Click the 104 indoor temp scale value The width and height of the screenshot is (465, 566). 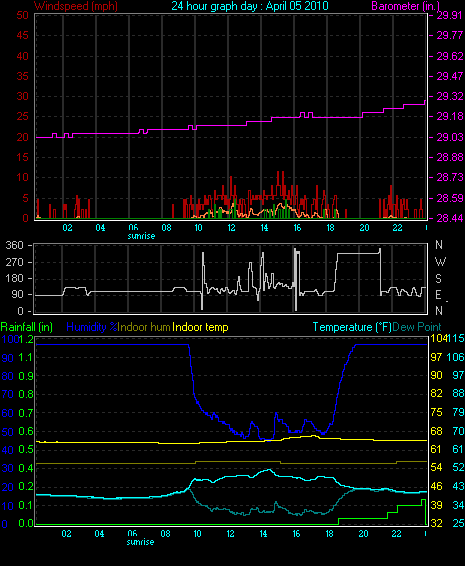[x=439, y=338]
